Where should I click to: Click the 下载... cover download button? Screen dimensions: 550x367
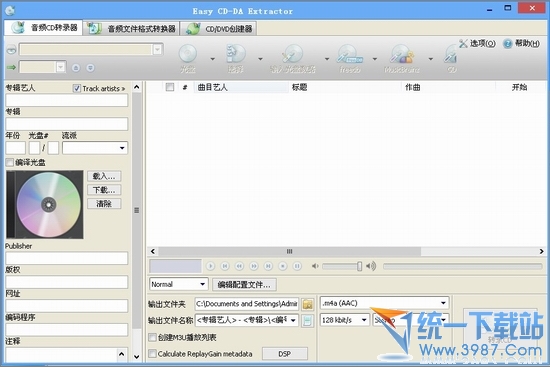(x=104, y=190)
